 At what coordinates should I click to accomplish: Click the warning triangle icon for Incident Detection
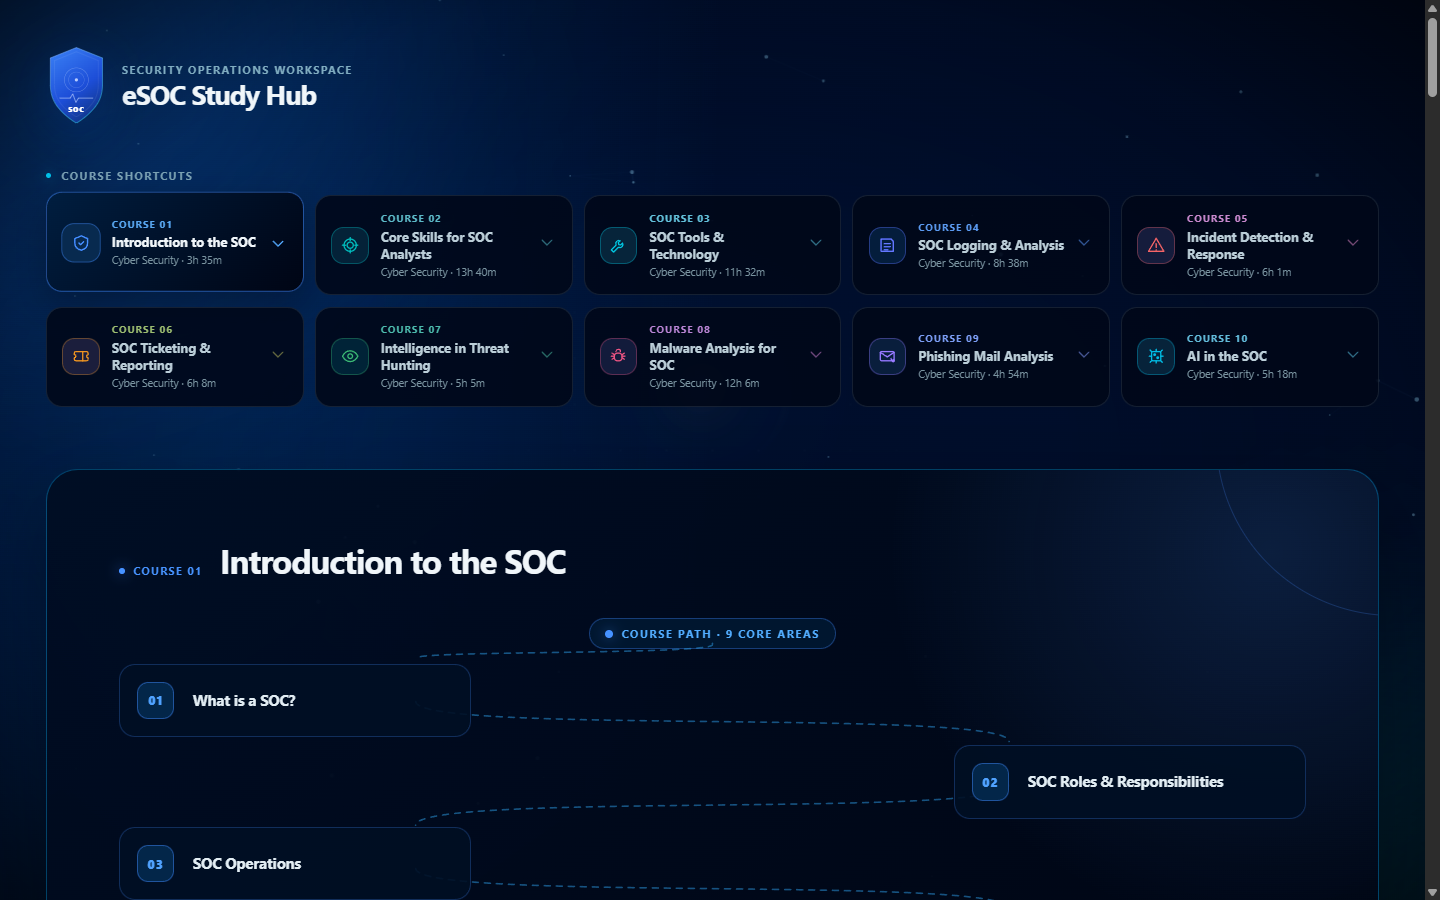pos(1156,245)
